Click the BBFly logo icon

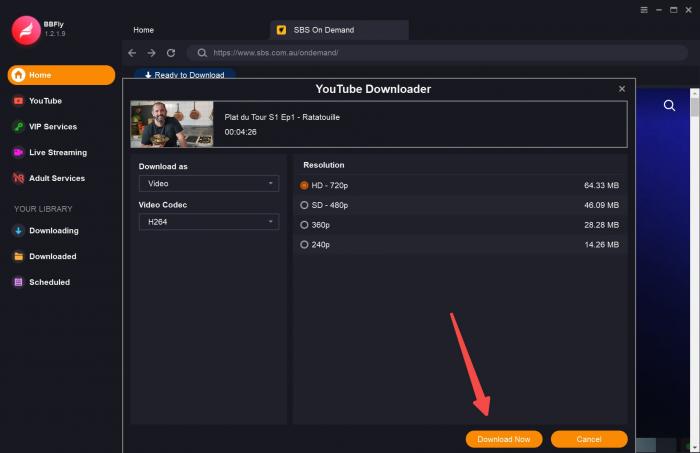[x=26, y=30]
